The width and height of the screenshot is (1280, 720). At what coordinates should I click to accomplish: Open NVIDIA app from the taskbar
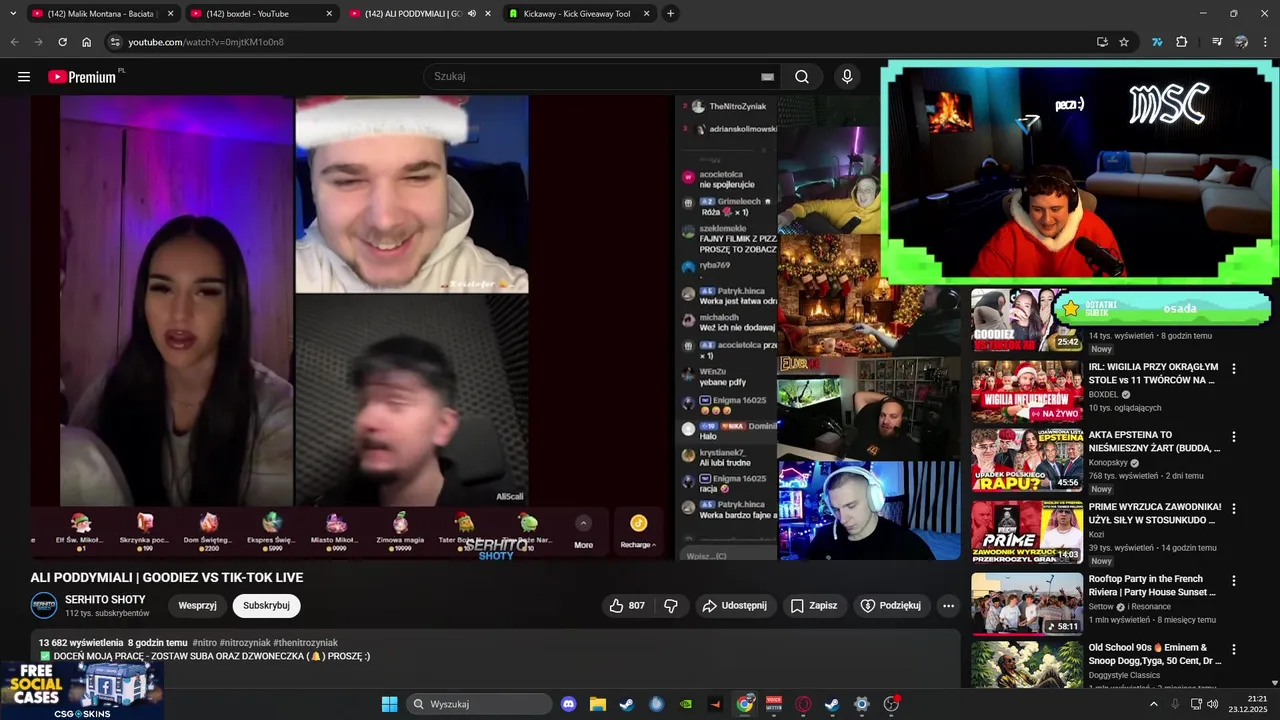685,704
